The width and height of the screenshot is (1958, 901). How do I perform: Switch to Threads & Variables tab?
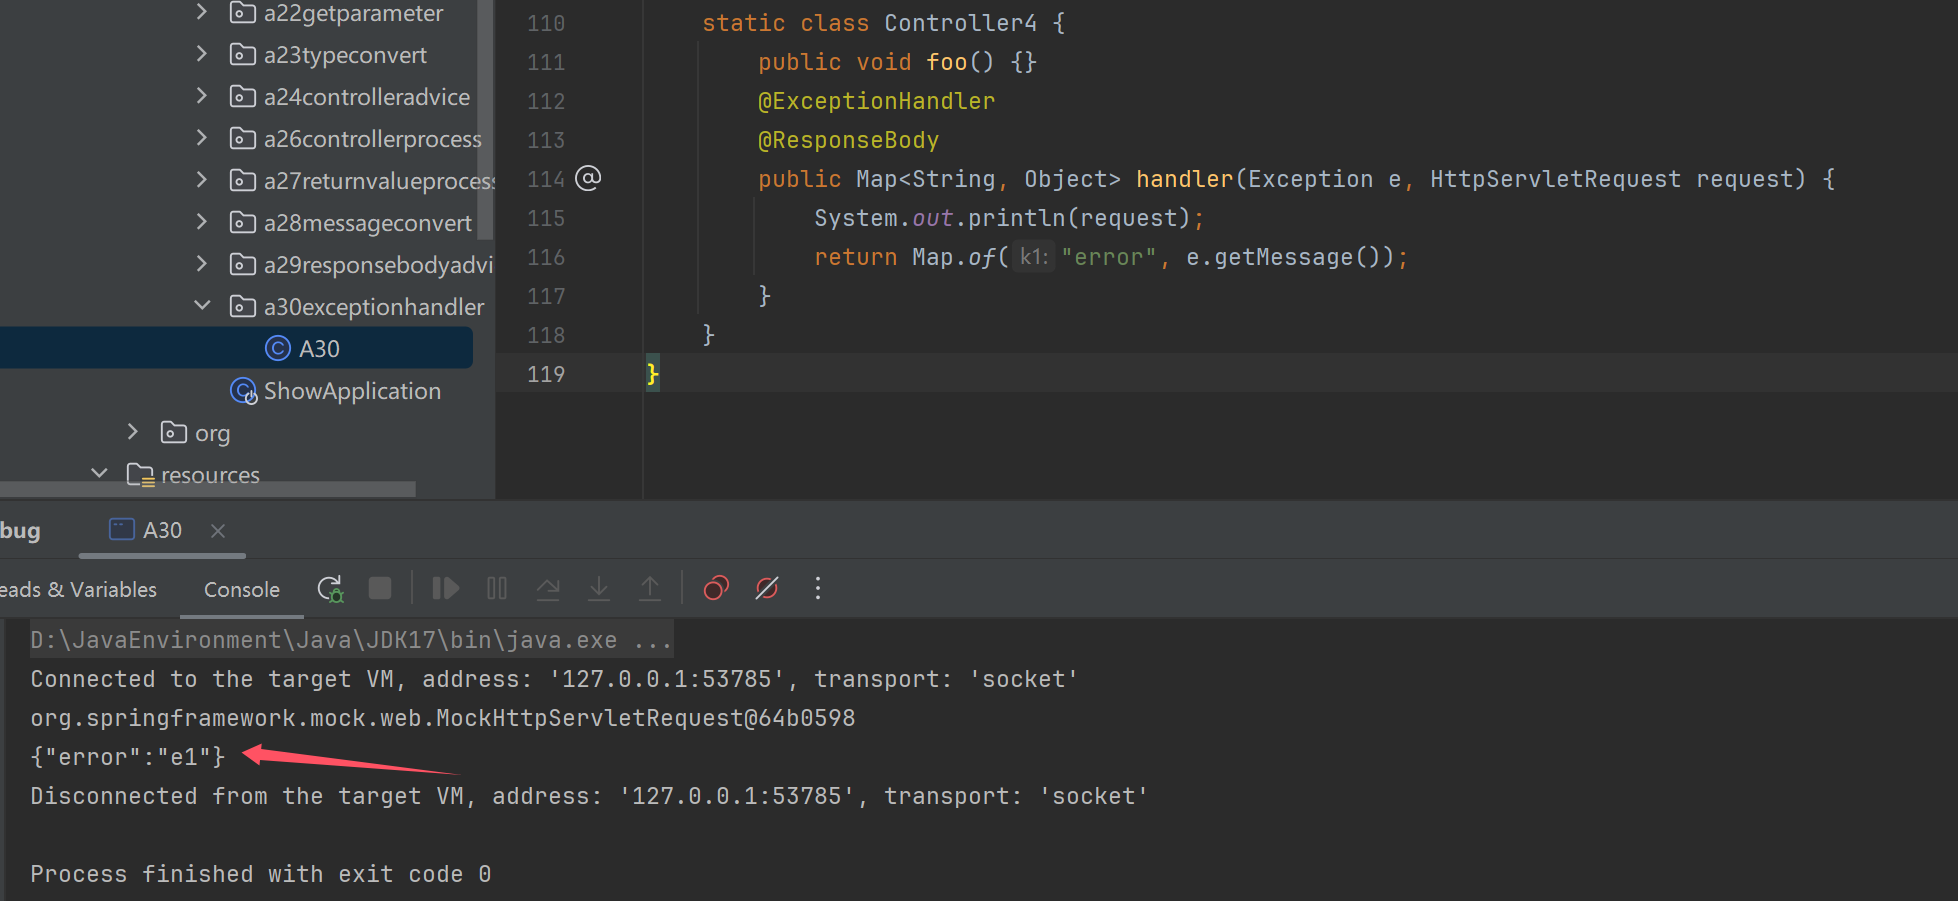tap(78, 590)
